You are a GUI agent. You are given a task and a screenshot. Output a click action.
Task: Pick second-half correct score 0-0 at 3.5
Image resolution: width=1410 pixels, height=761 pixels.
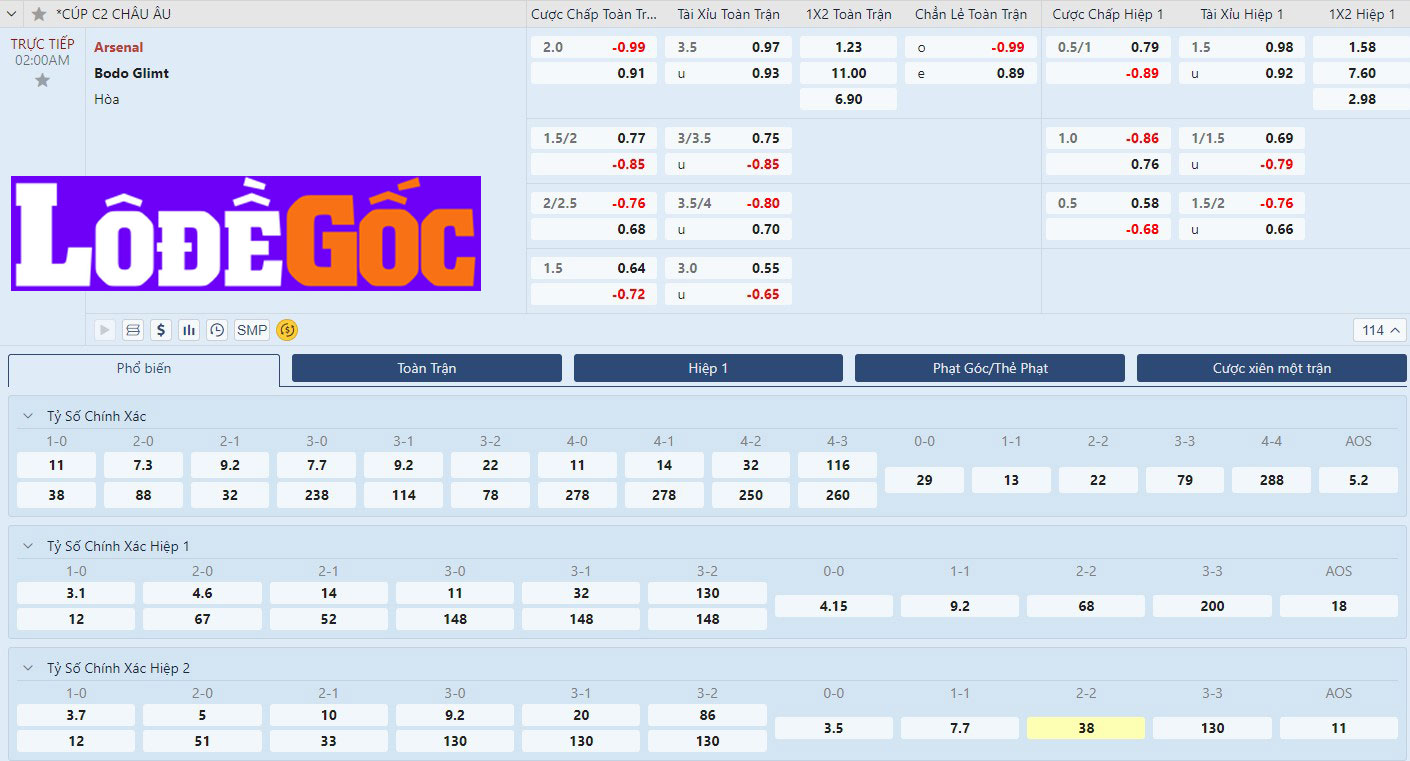point(833,728)
